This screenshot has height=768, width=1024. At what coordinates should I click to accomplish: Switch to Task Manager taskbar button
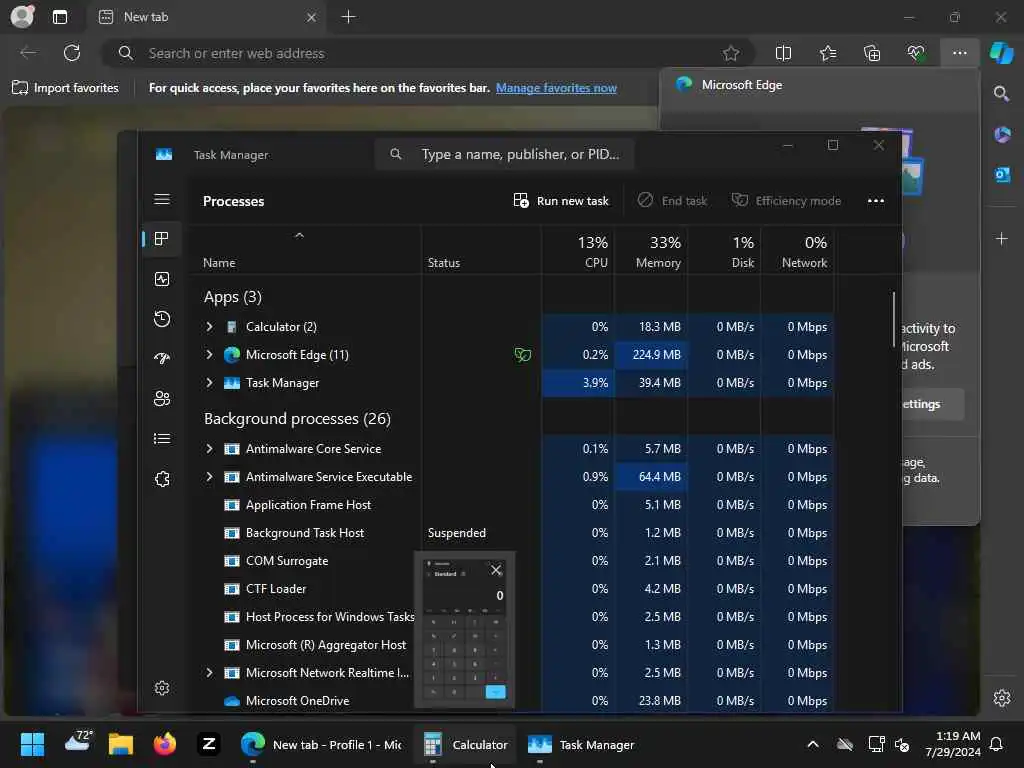coord(581,744)
